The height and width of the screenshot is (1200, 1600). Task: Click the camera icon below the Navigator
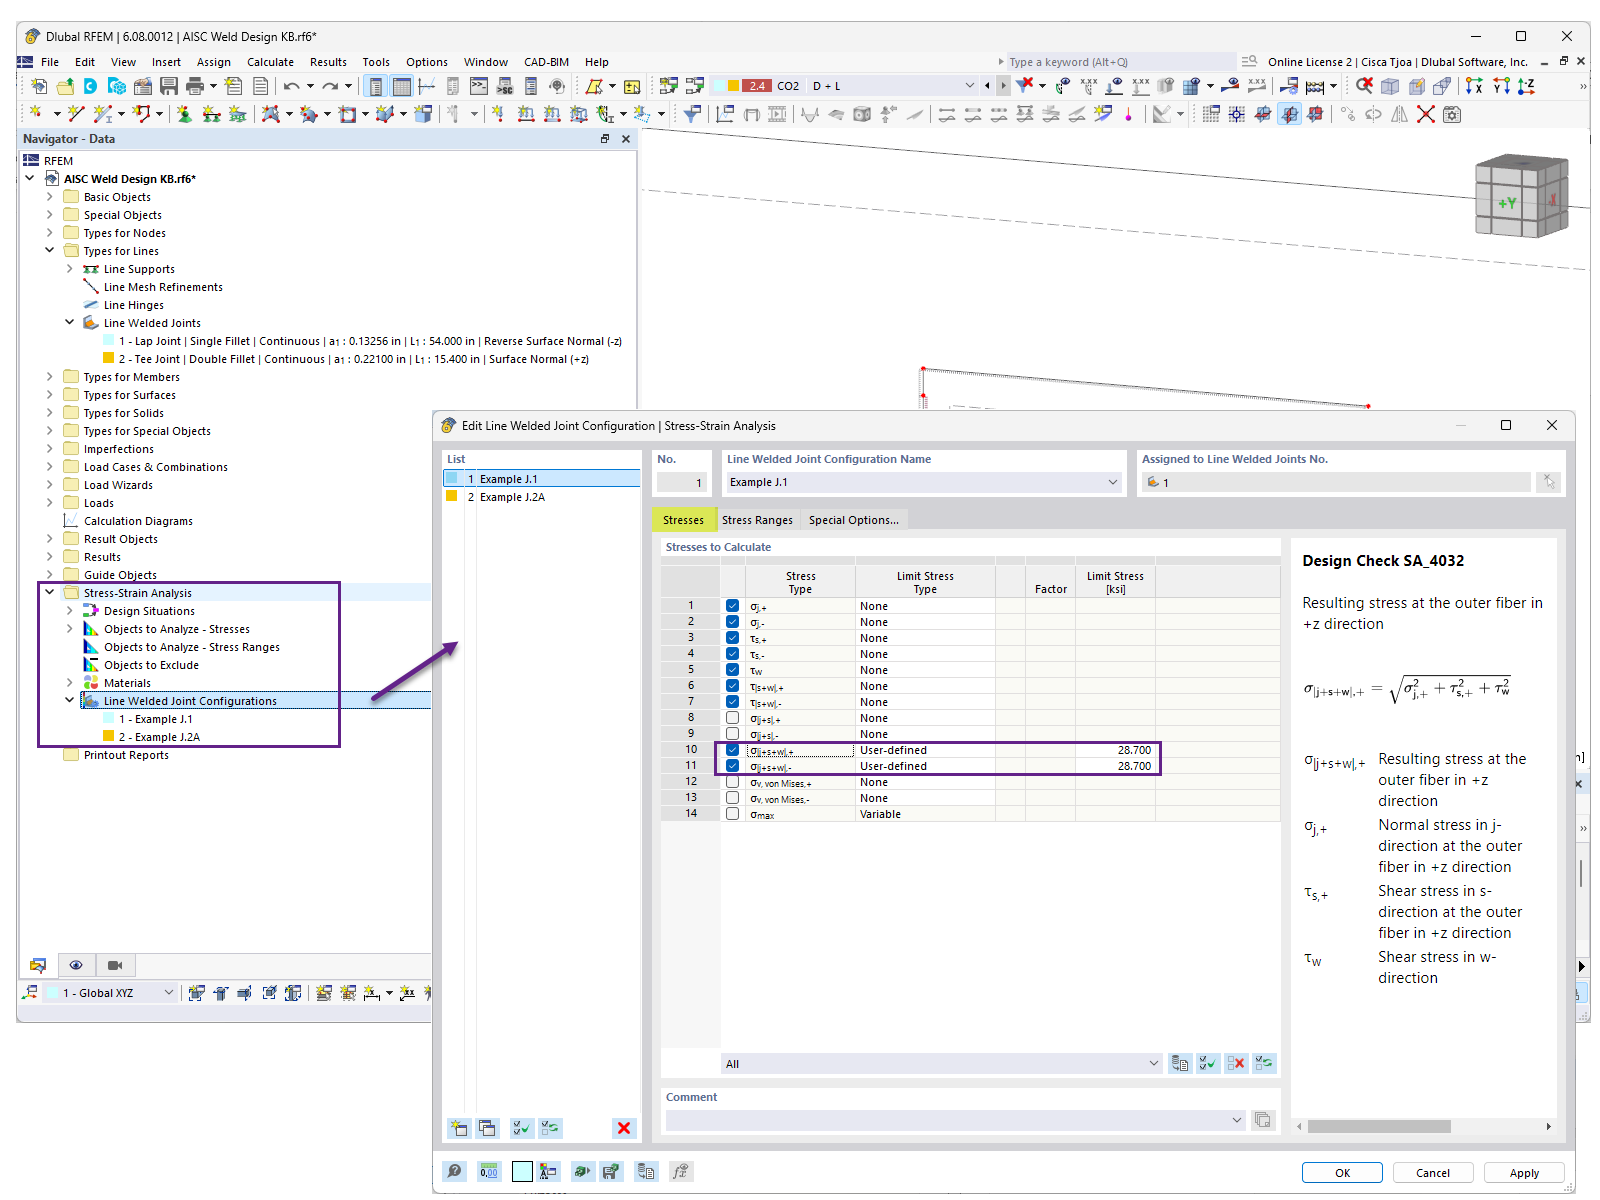[x=116, y=965]
